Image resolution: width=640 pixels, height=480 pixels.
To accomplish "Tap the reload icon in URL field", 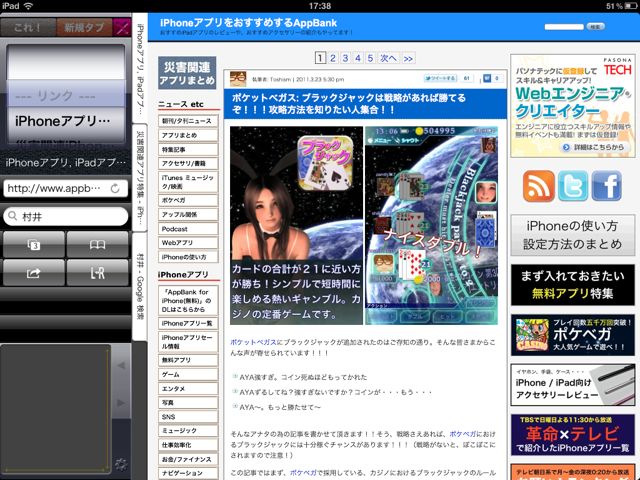I will [x=115, y=189].
